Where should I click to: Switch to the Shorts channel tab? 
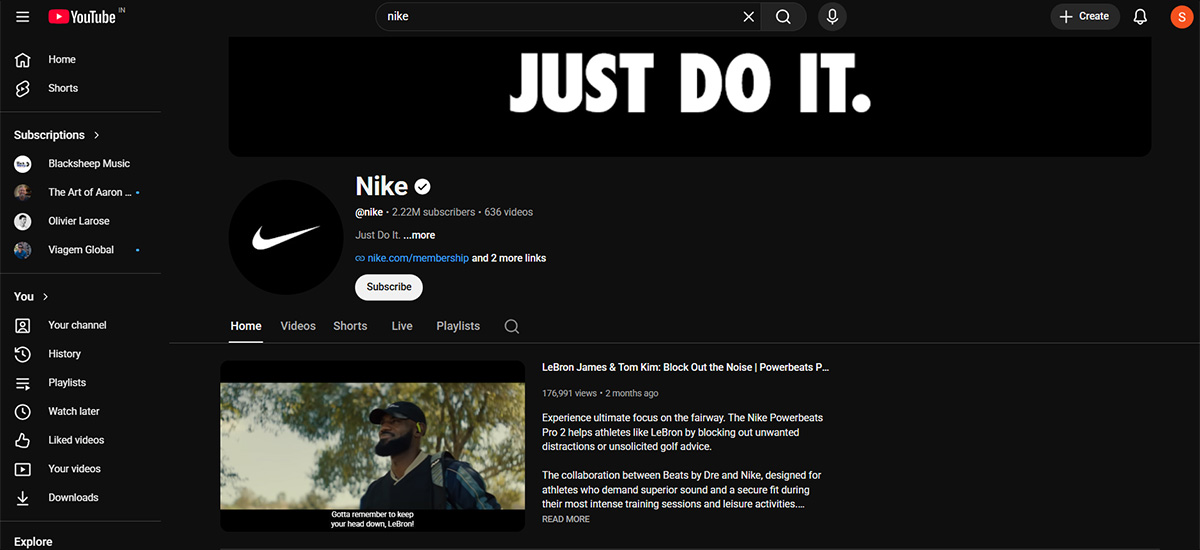(x=350, y=326)
